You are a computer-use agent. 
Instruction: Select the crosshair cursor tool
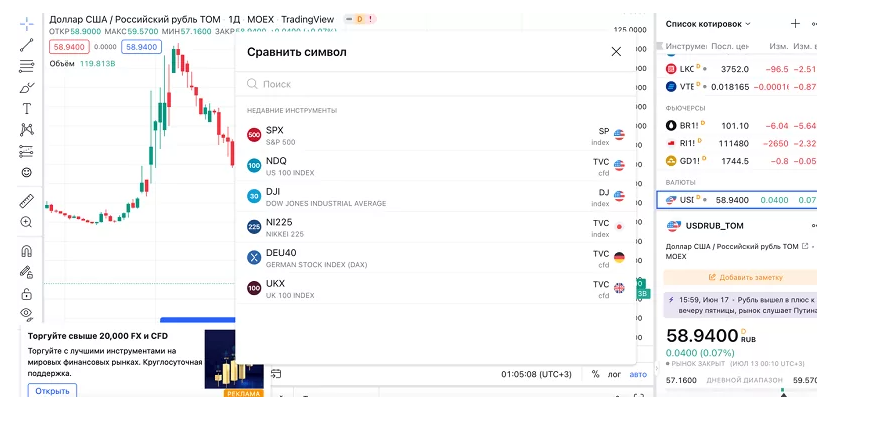[x=26, y=24]
